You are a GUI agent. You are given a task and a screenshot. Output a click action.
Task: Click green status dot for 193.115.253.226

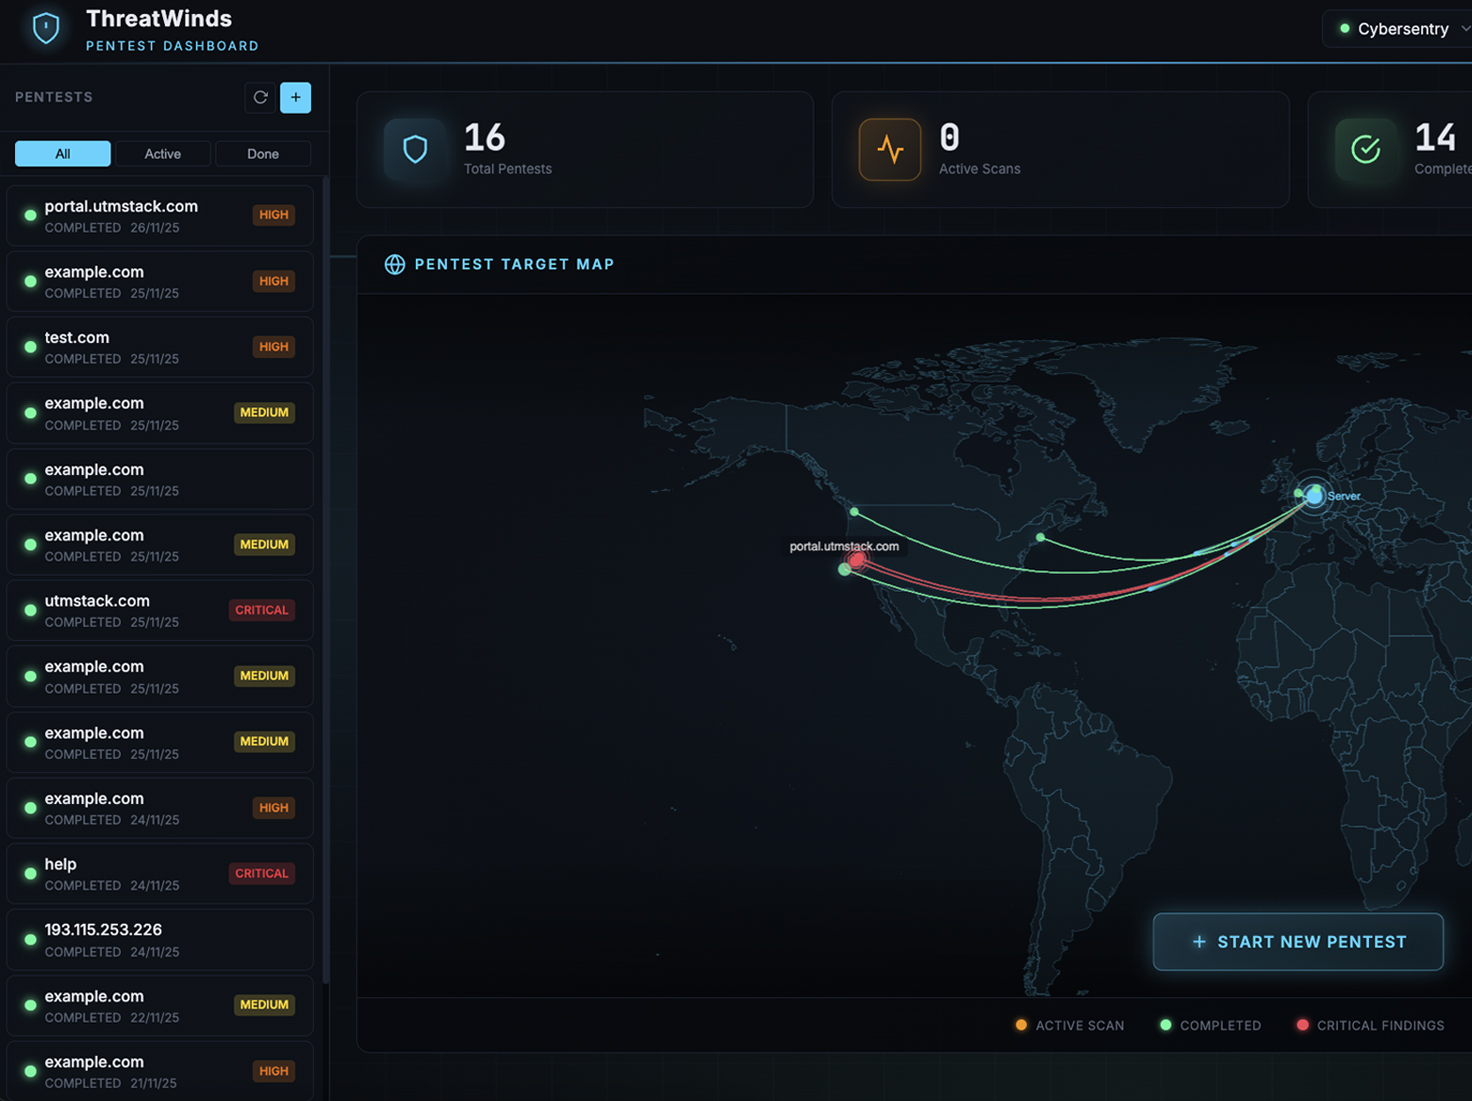pos(30,940)
